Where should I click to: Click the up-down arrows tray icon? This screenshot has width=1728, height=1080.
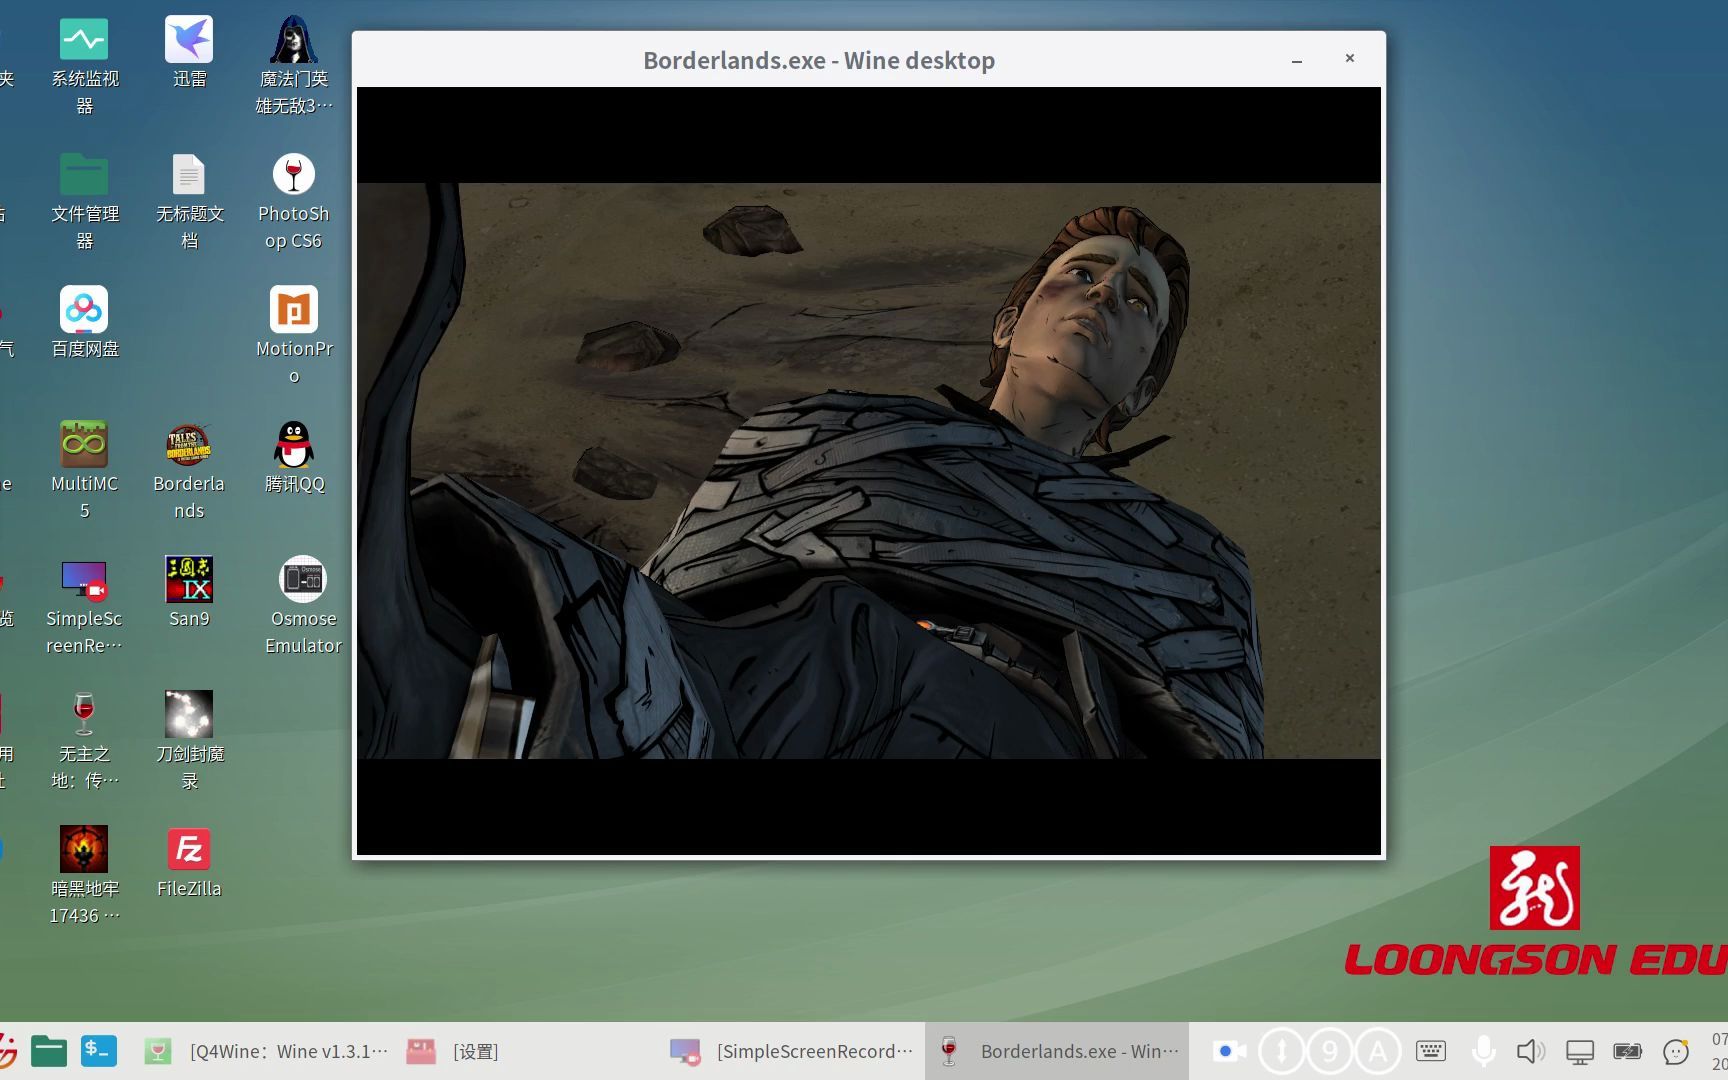(1281, 1051)
